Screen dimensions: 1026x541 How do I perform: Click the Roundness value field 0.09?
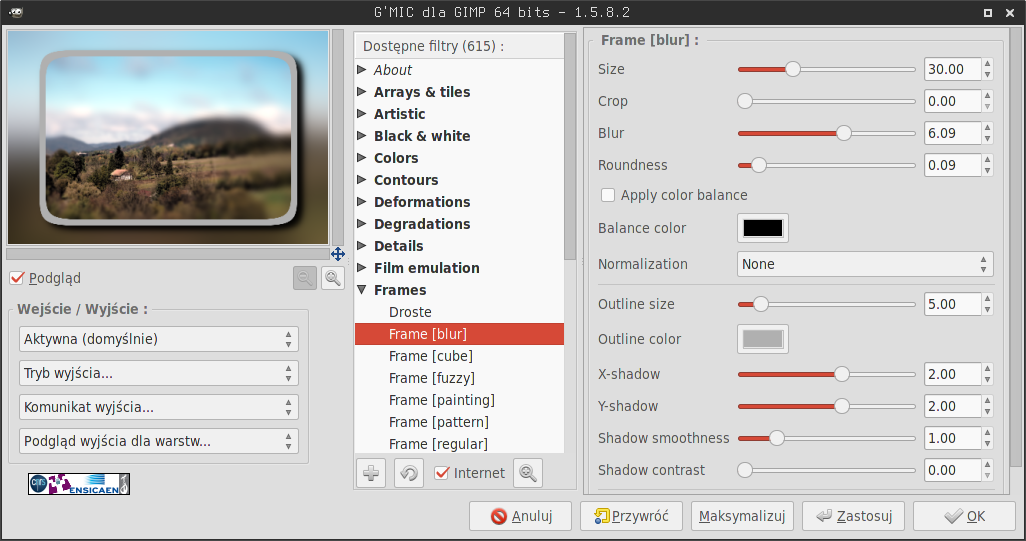tap(953, 166)
